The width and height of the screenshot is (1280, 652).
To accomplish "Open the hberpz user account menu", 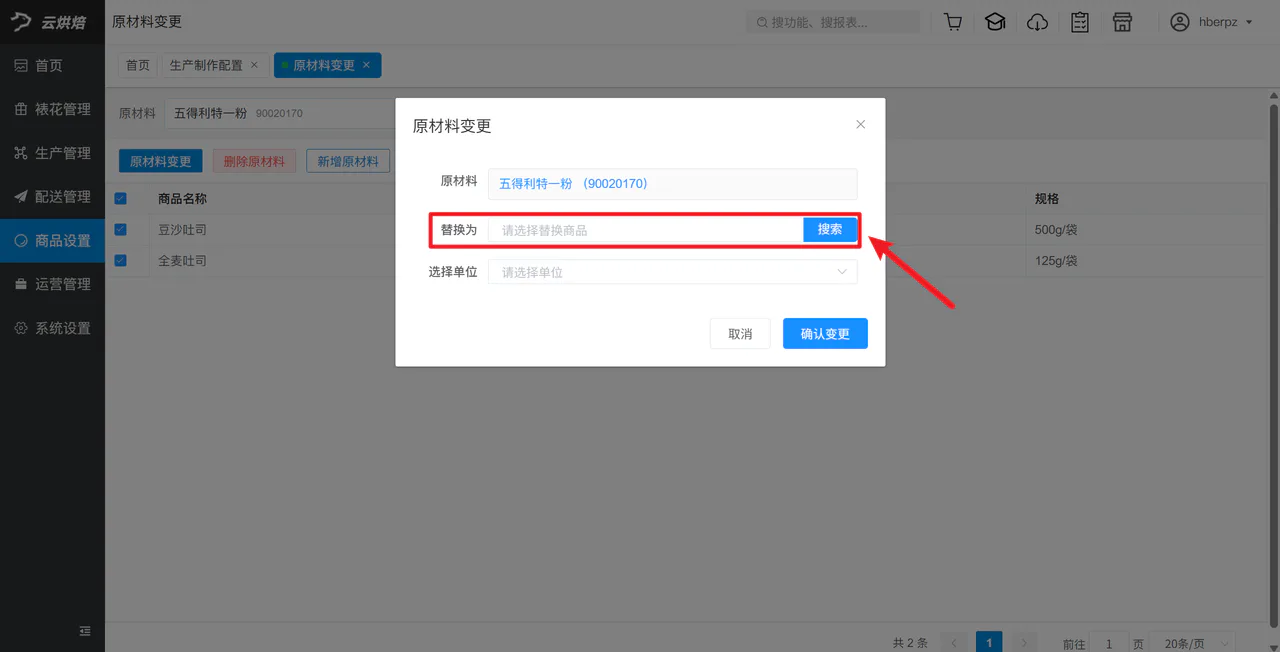I will point(1211,22).
